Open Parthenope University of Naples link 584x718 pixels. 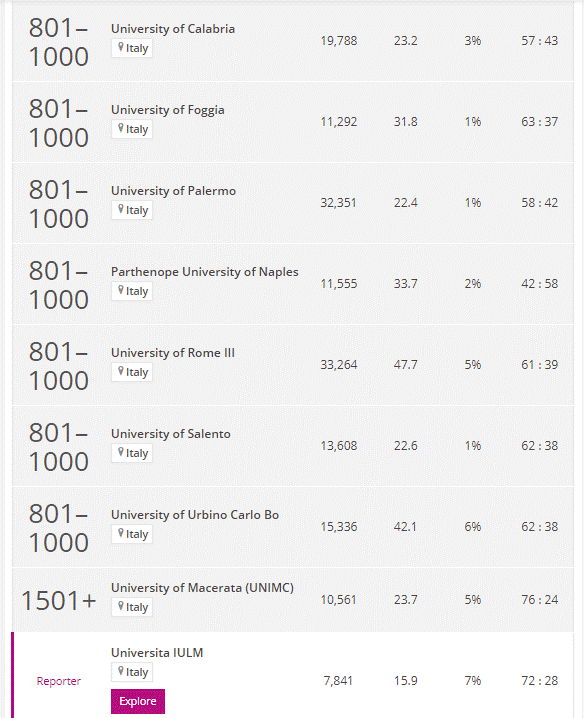tap(204, 272)
